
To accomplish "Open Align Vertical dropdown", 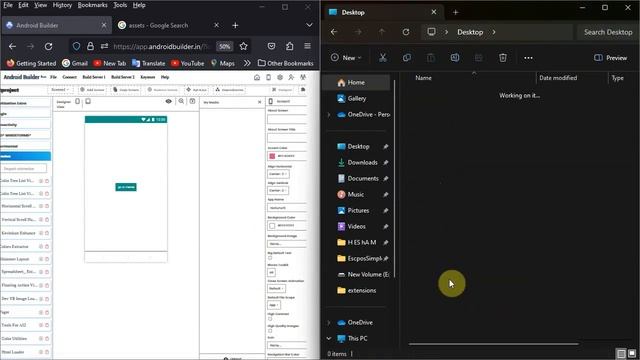I will click(x=278, y=190).
